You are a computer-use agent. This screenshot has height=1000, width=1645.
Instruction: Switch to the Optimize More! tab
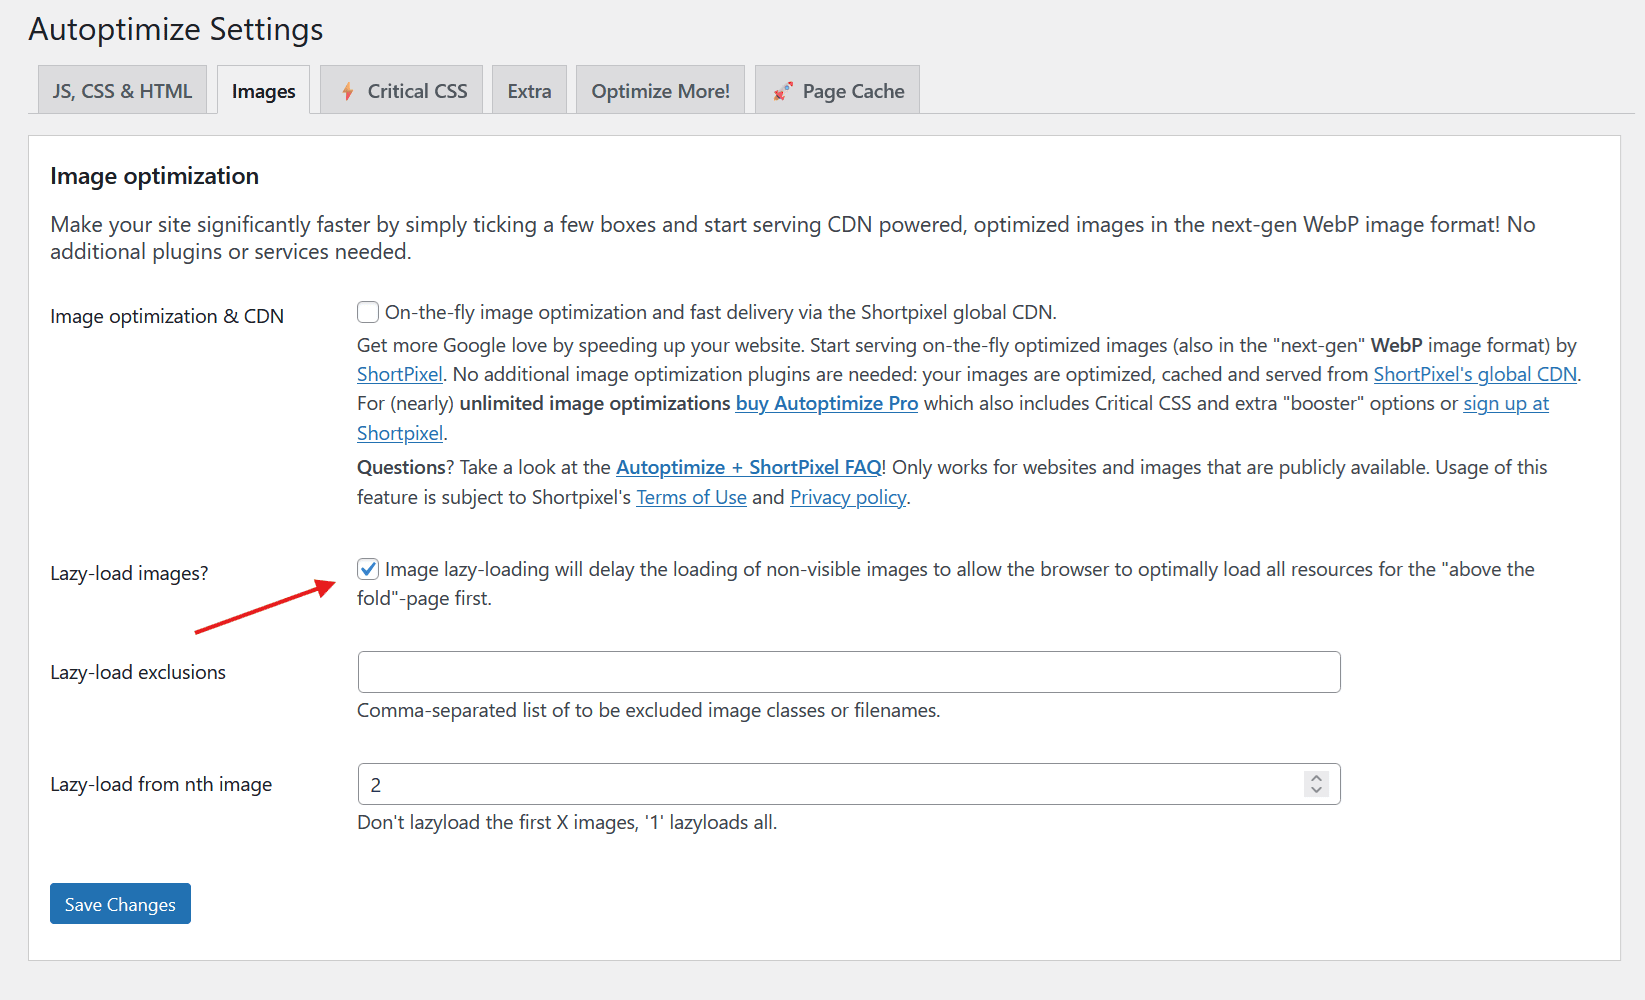(x=659, y=90)
